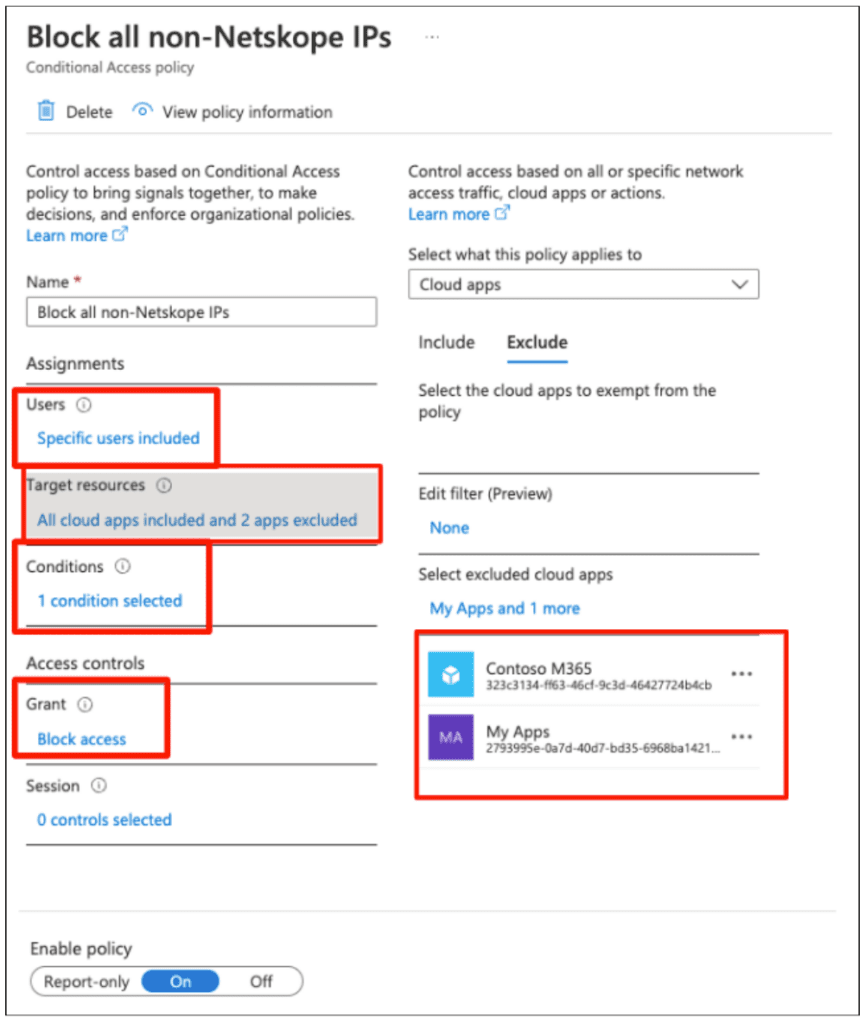Viewport: 865px width, 1024px height.
Task: Click the View policy information eye icon
Action: click(x=143, y=112)
